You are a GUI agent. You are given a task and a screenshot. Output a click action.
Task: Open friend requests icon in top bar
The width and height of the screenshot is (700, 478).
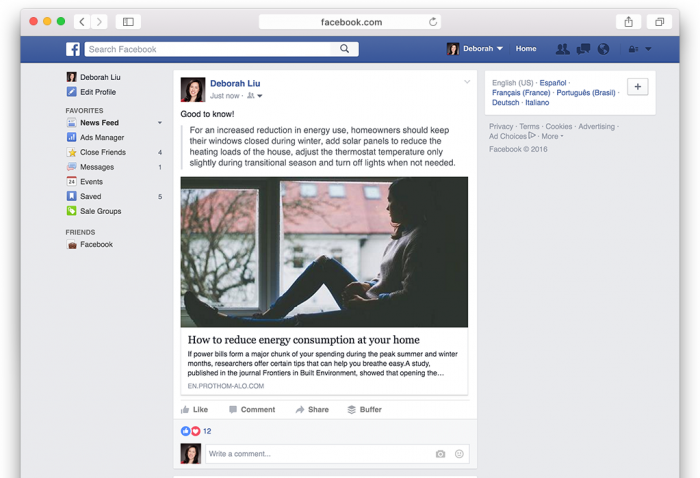coord(562,49)
